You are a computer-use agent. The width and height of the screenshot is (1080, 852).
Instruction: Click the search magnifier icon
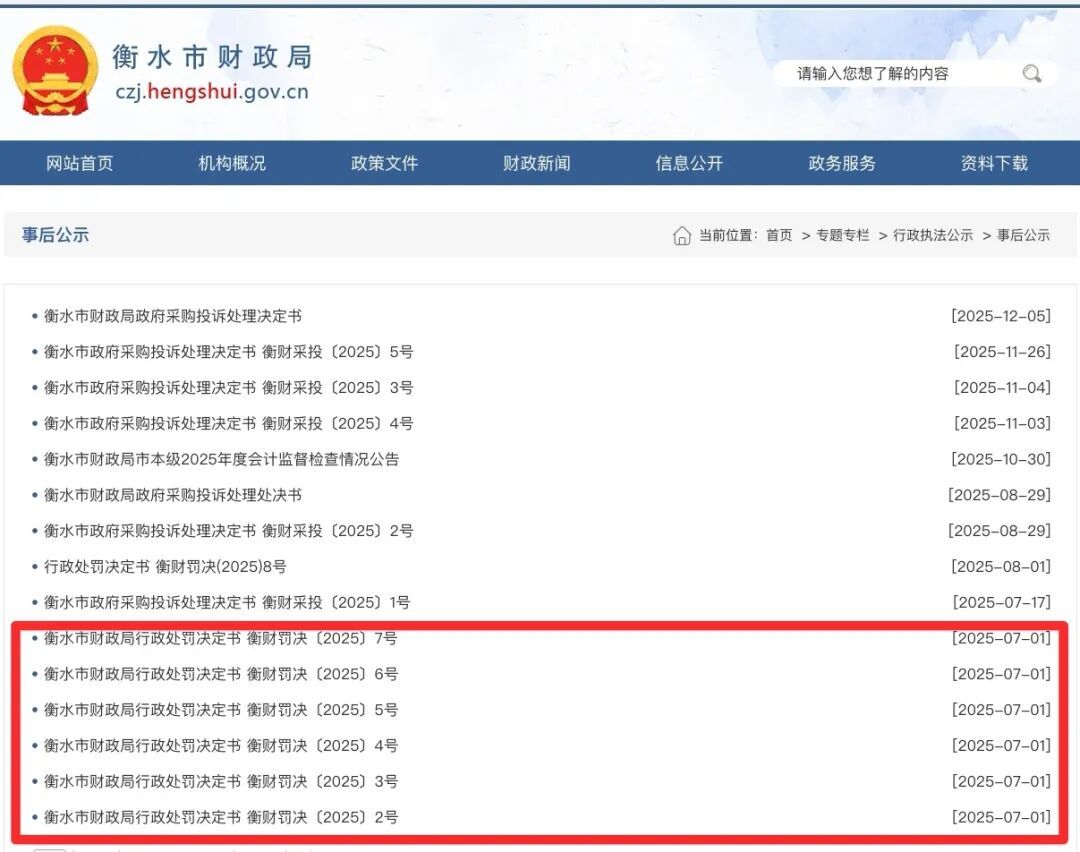[1031, 73]
